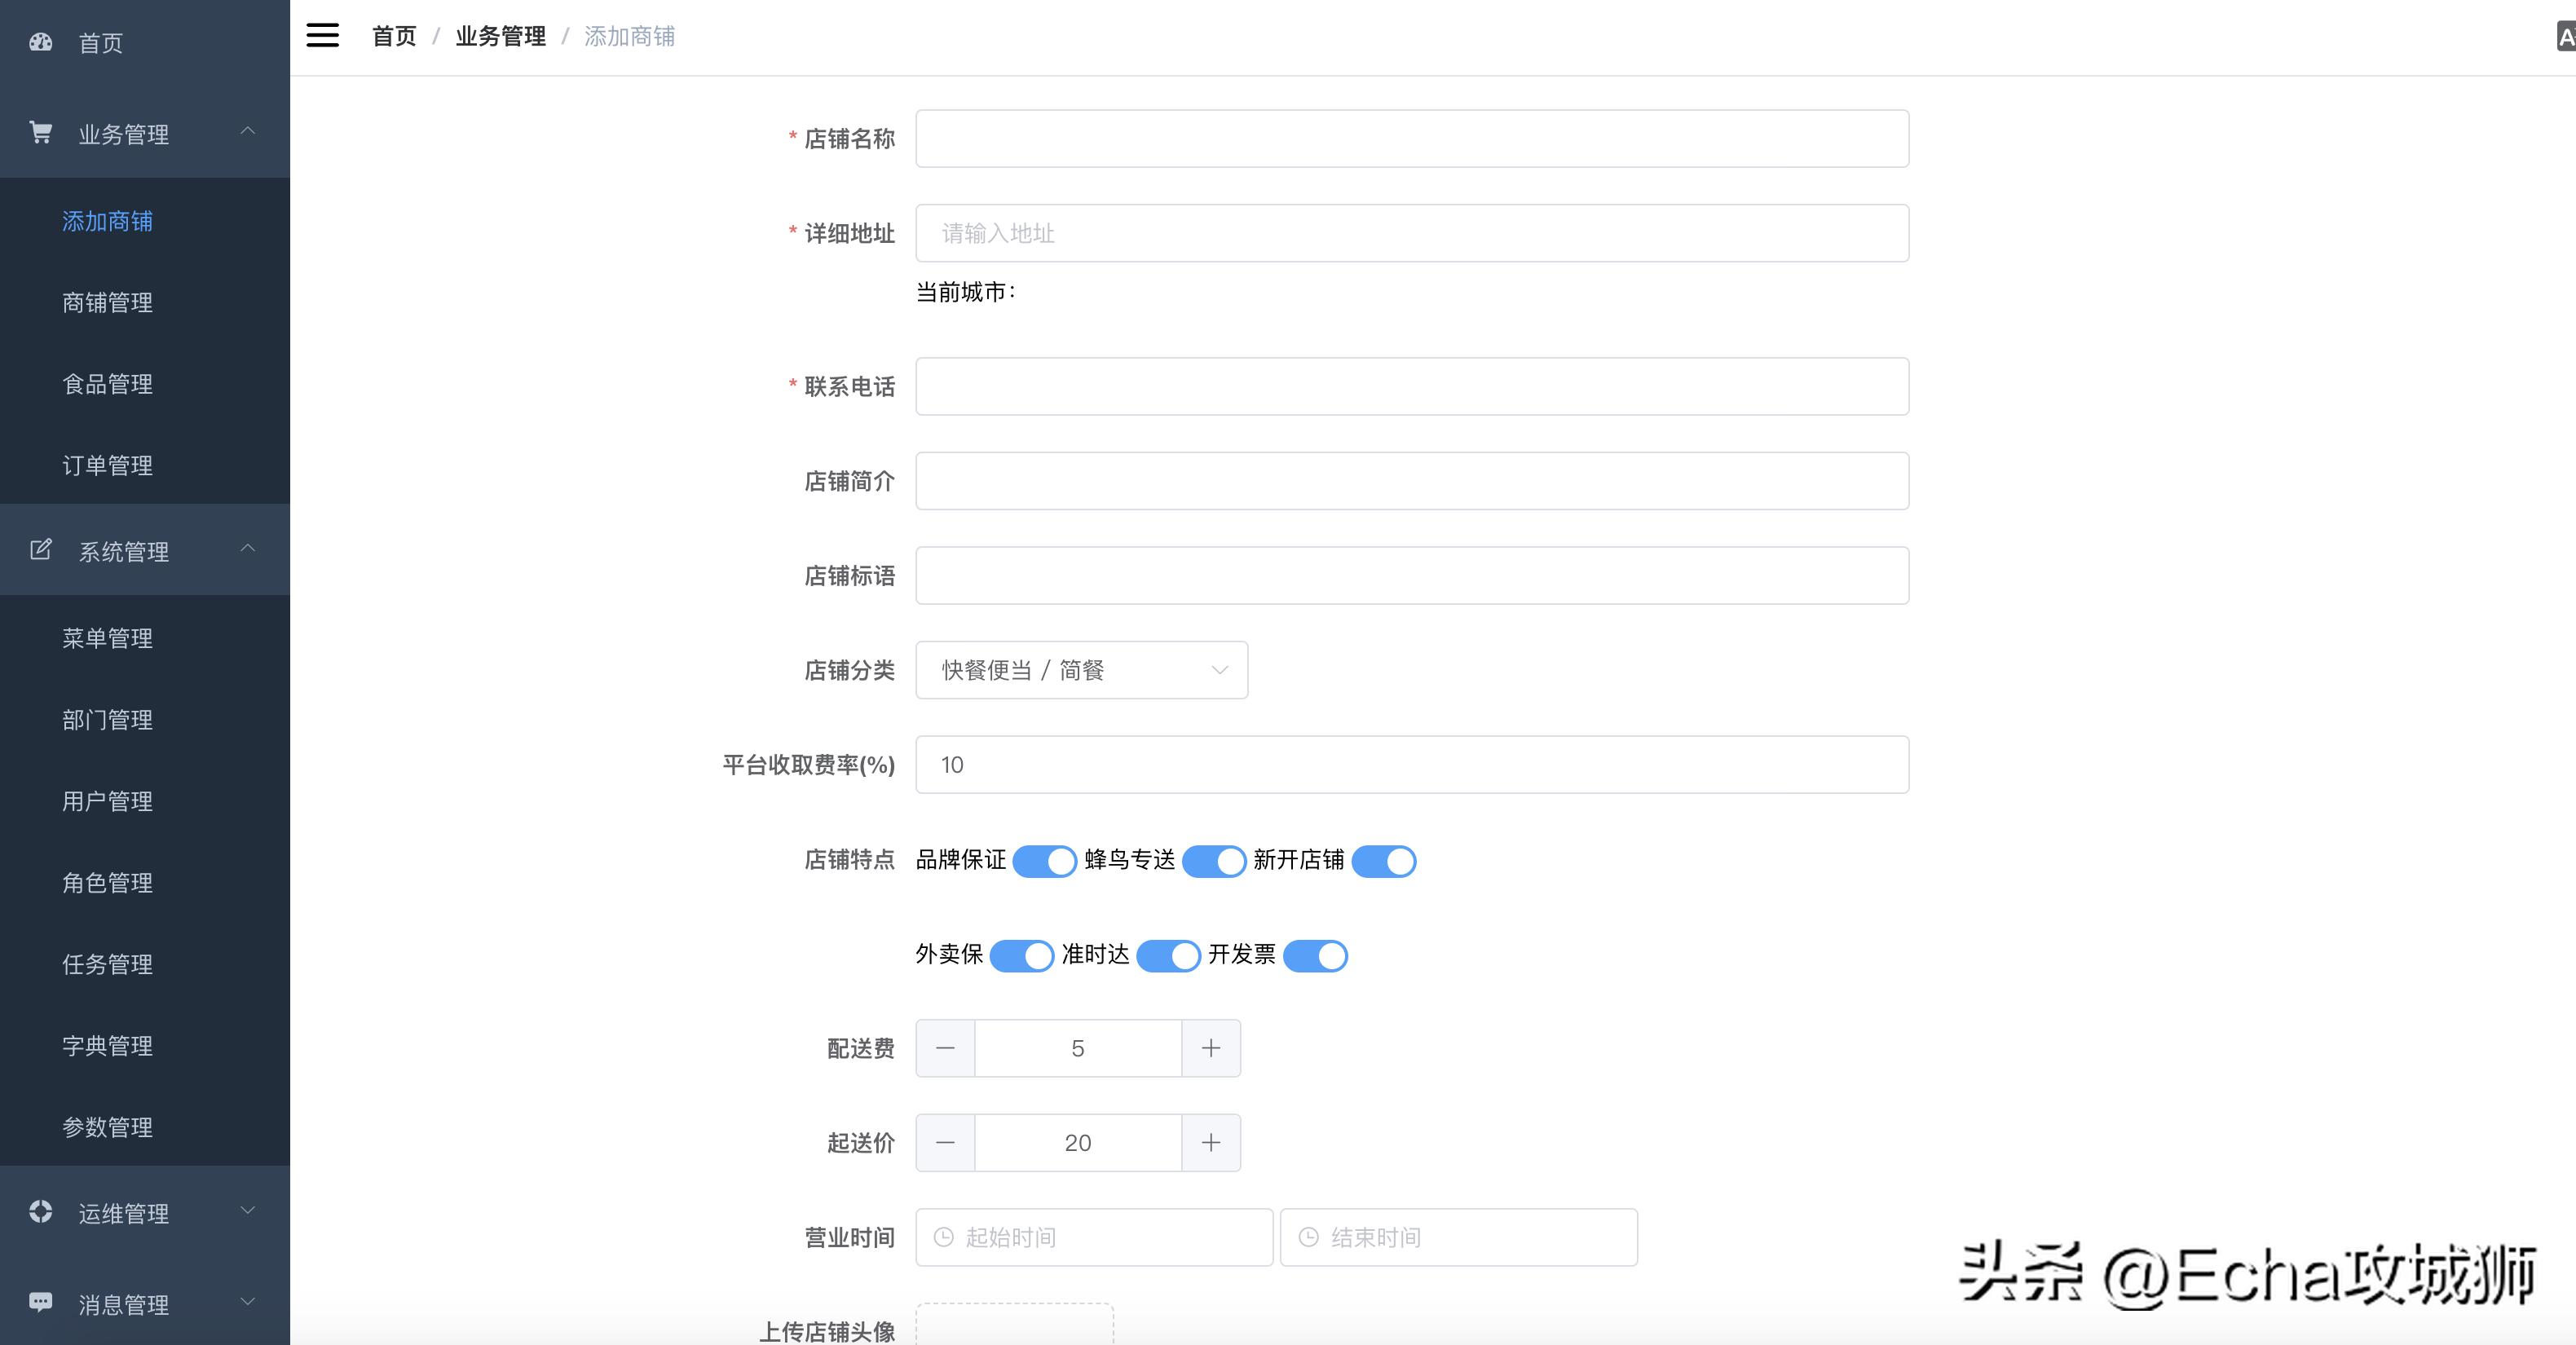2576x1345 pixels.
Task: Click the dashboard icon beside 首页
Action: (40, 42)
